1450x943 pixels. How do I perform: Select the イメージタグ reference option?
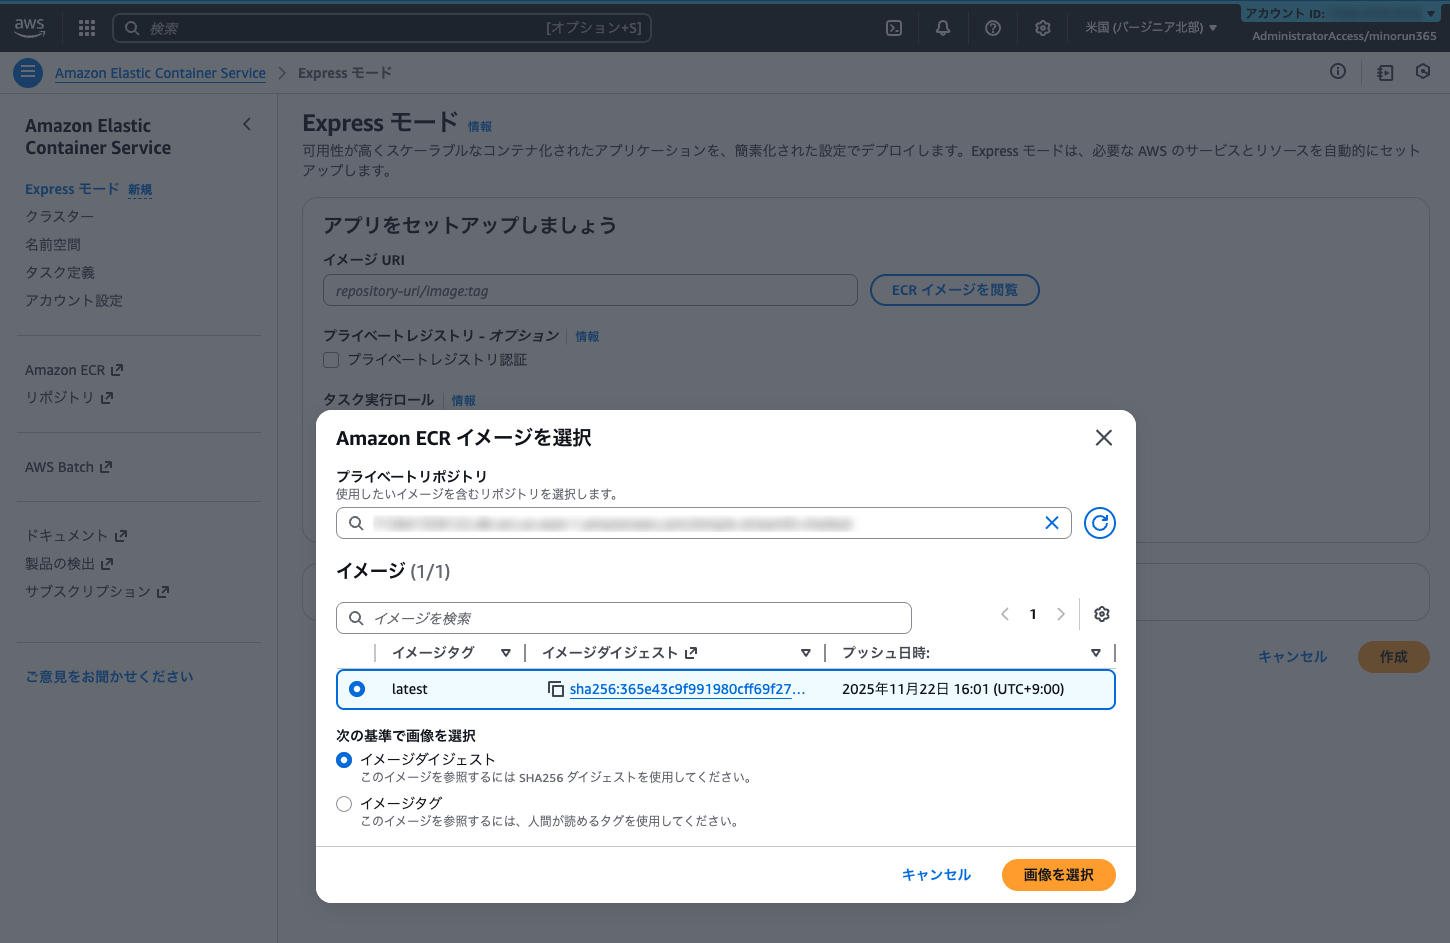tap(344, 803)
